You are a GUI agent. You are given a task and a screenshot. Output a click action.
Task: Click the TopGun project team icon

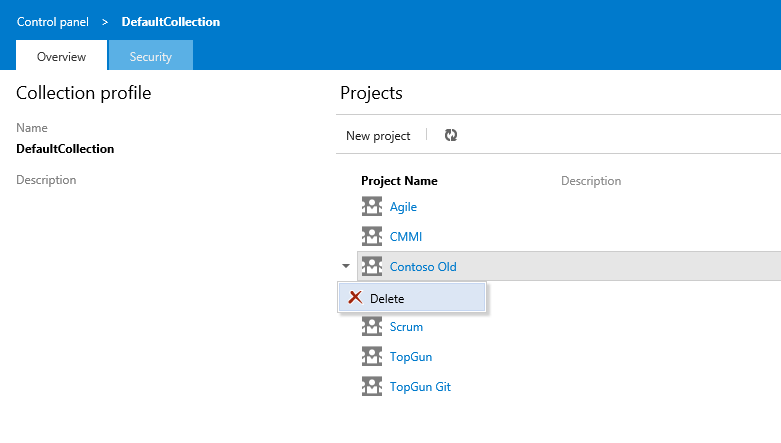tap(372, 356)
